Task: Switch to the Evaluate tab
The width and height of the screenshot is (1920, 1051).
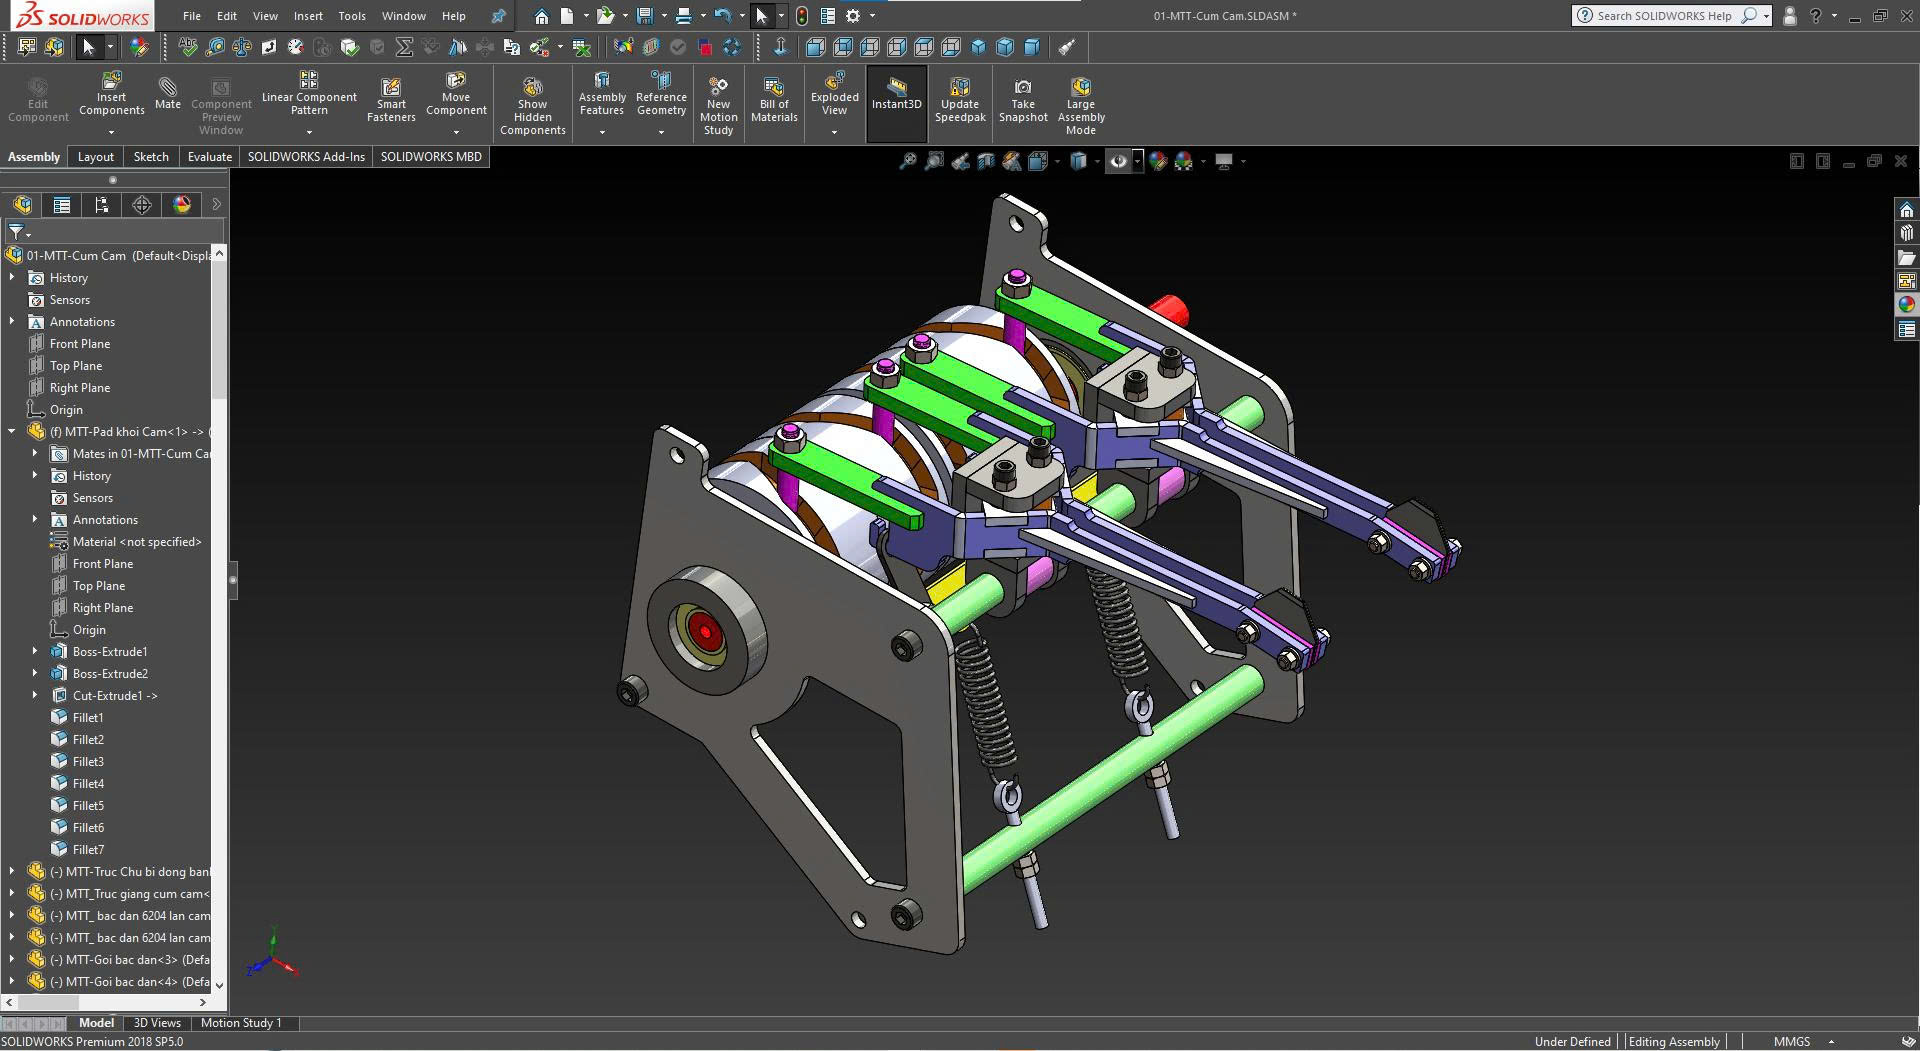Action: click(210, 157)
